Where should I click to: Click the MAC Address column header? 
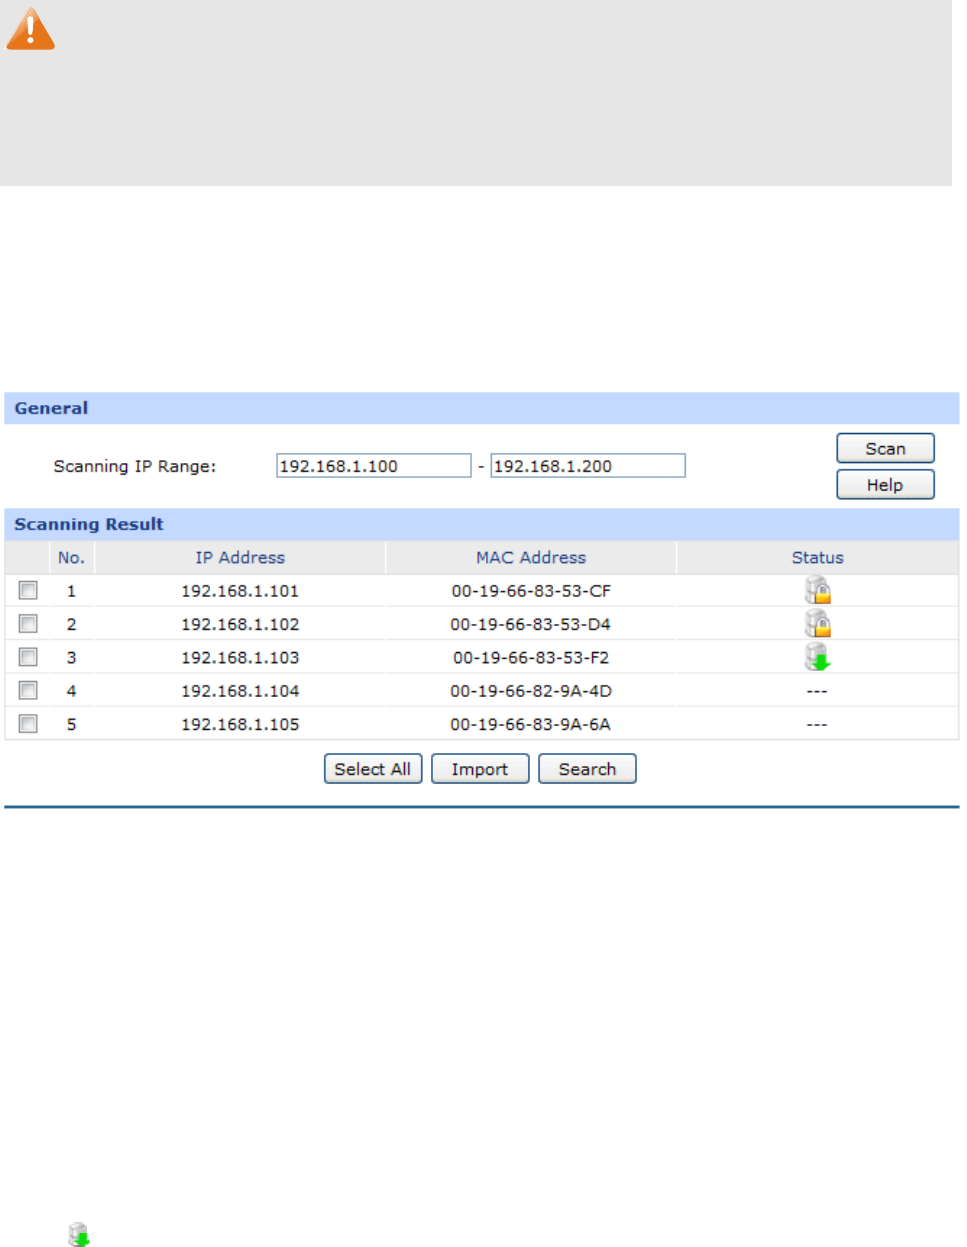click(x=531, y=558)
